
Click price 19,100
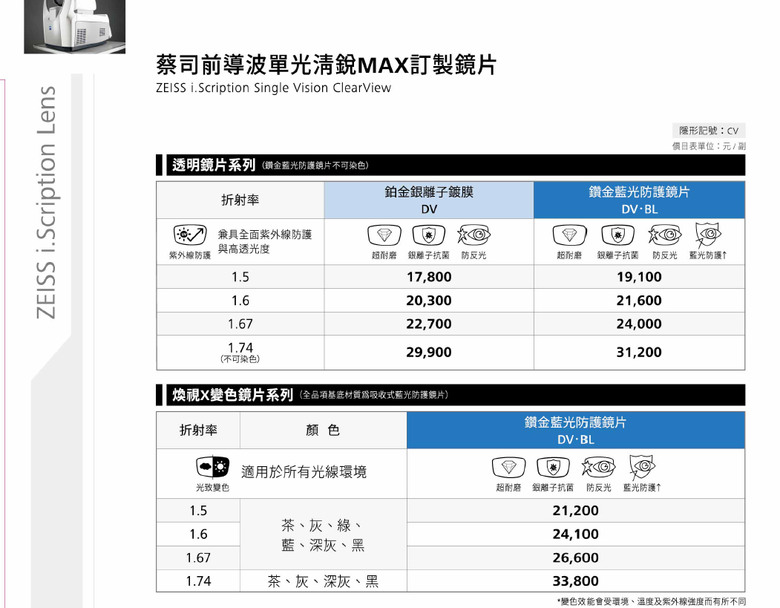coord(639,277)
